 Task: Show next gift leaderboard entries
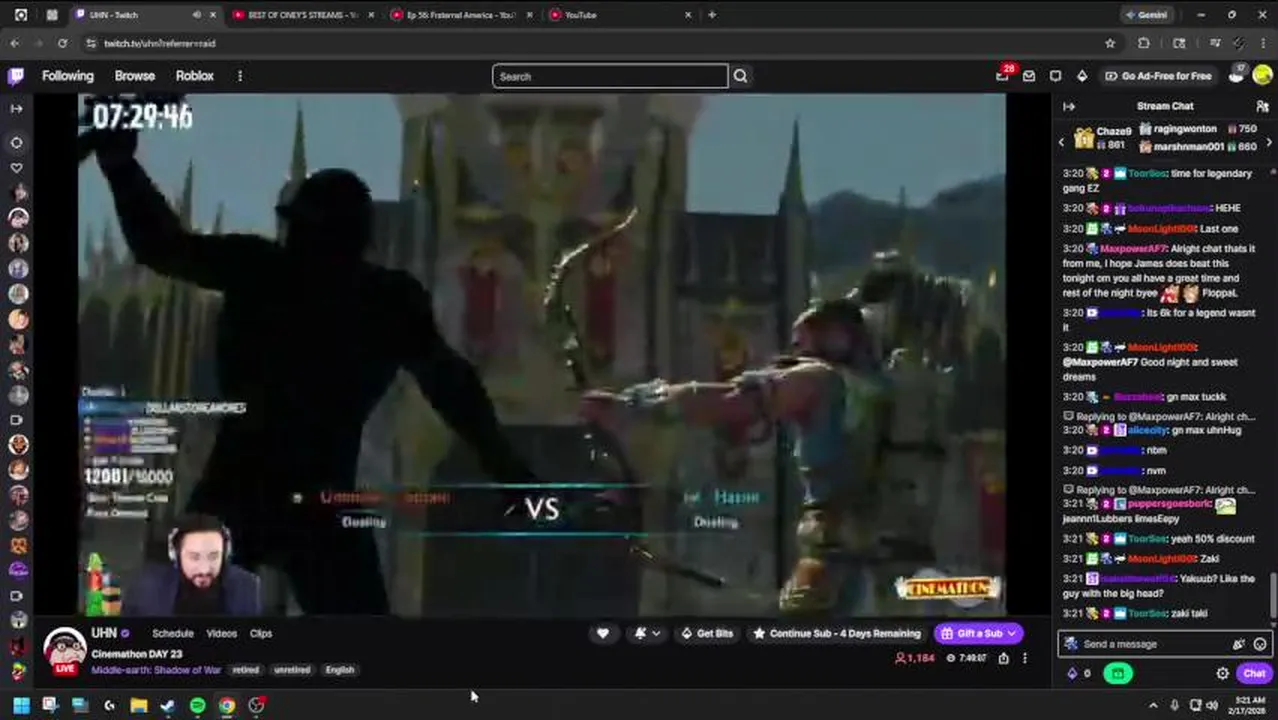[1269, 142]
